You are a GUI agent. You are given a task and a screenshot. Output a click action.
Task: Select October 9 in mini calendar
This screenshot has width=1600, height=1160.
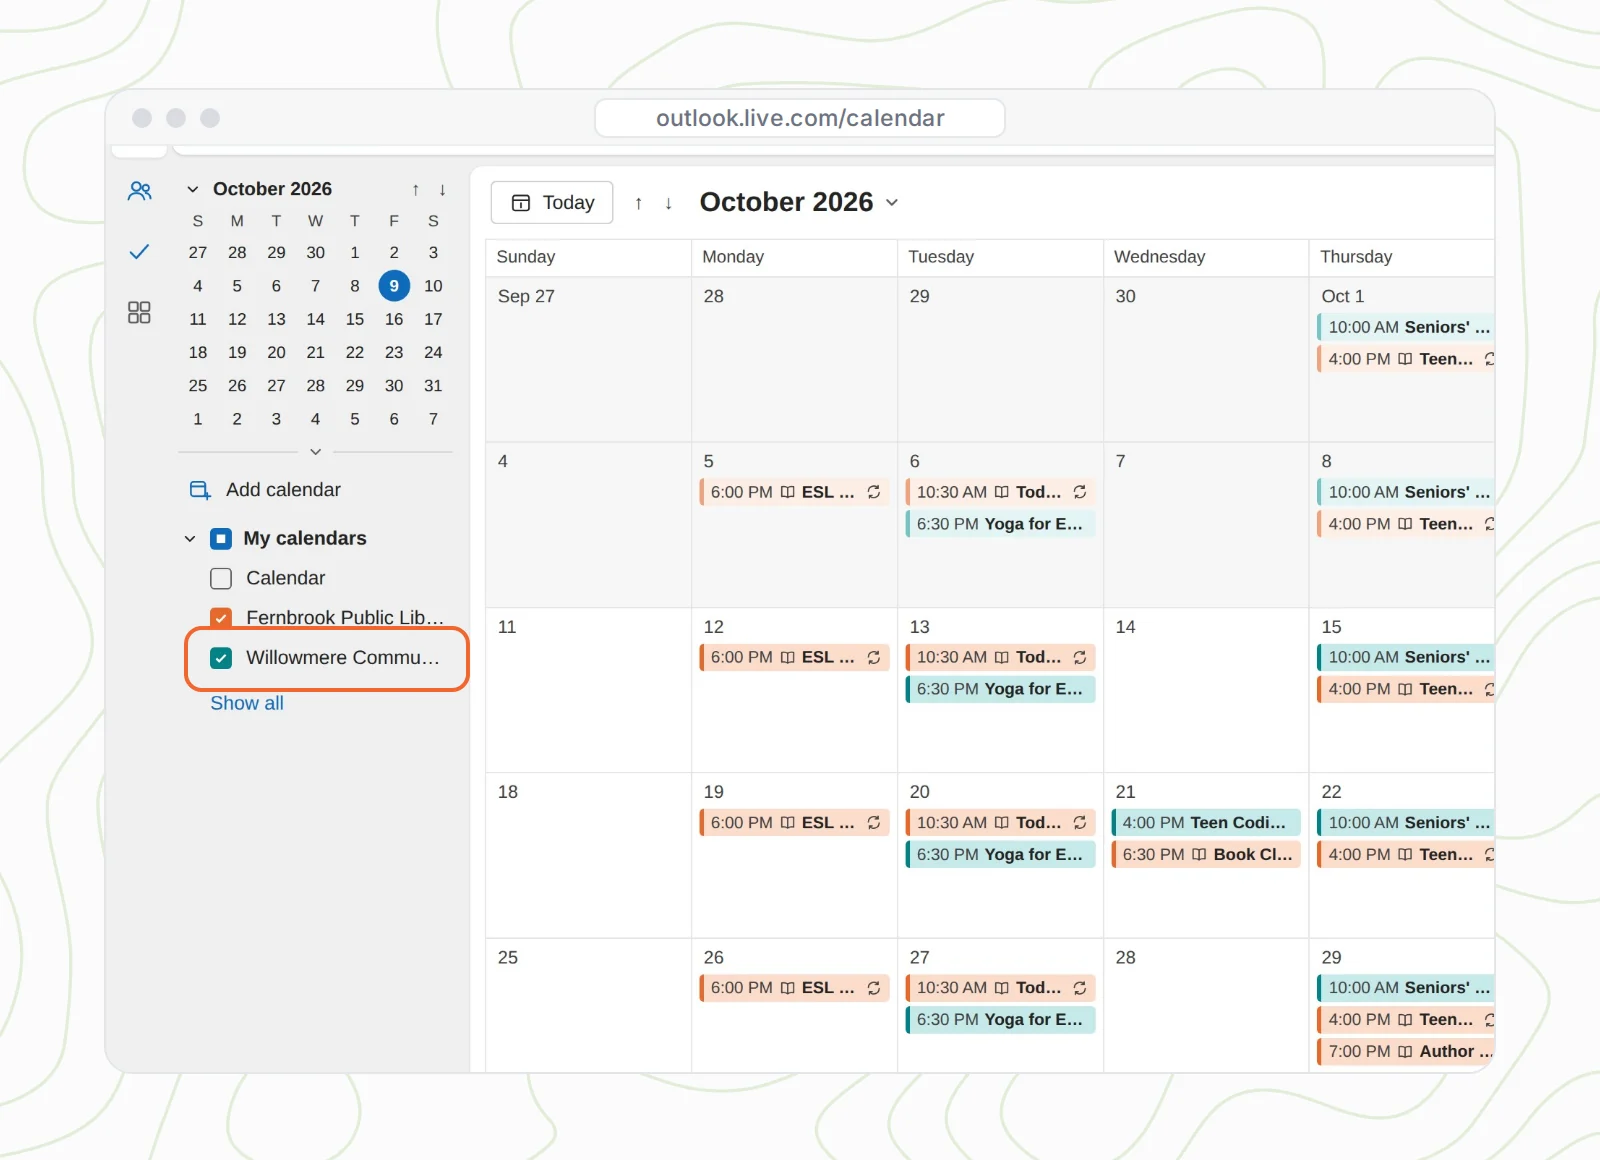pos(394,286)
